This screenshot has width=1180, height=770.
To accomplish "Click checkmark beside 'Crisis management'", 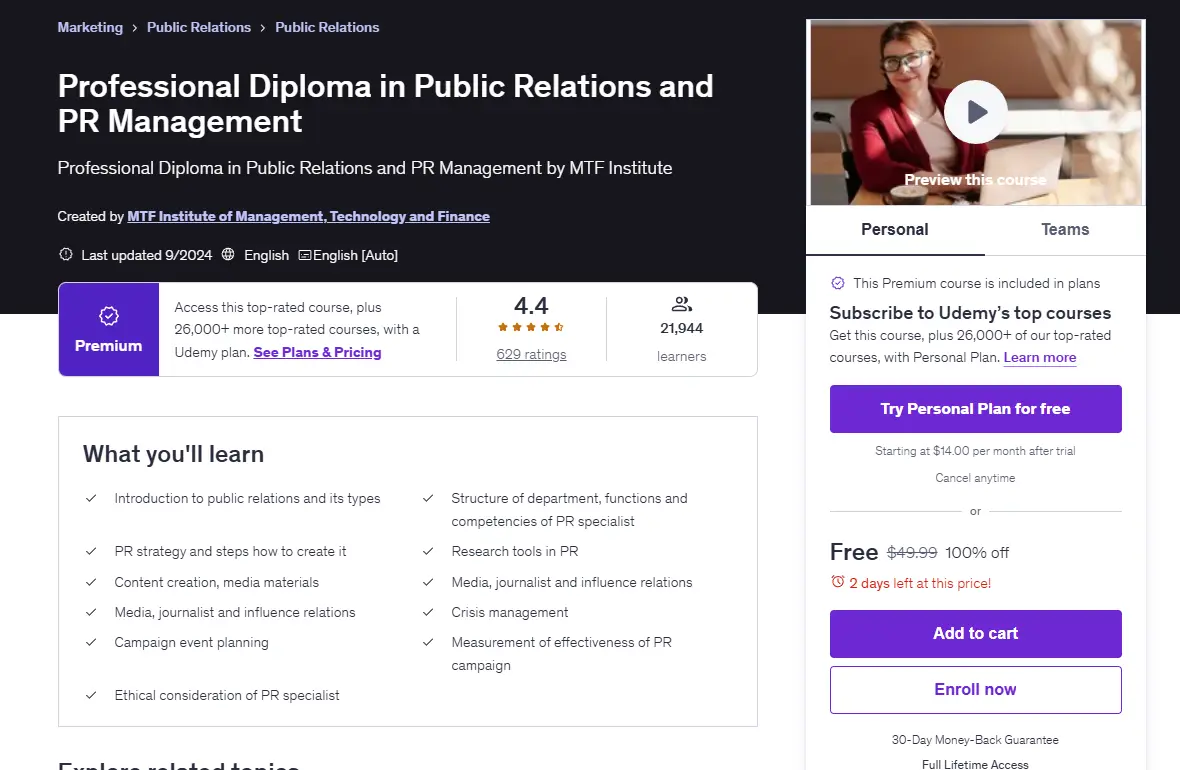I will click(x=428, y=612).
